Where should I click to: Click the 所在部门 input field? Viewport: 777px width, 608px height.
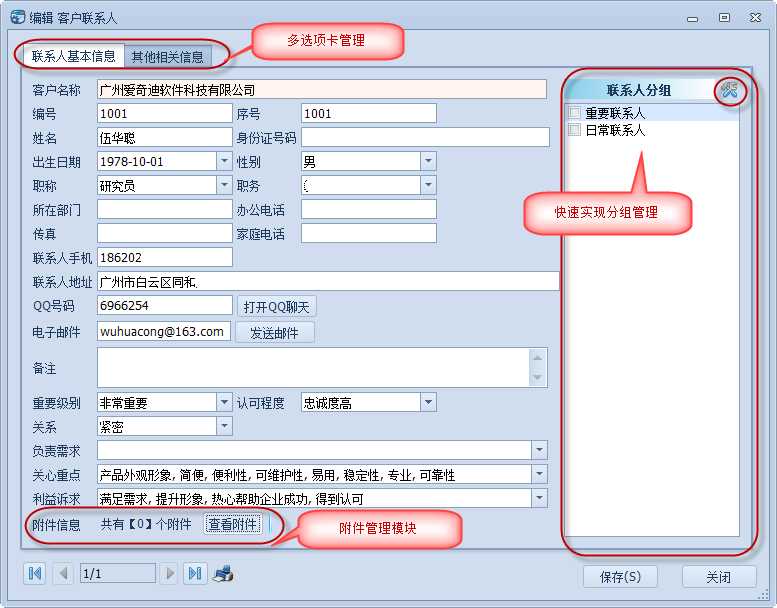pyautogui.click(x=165, y=209)
